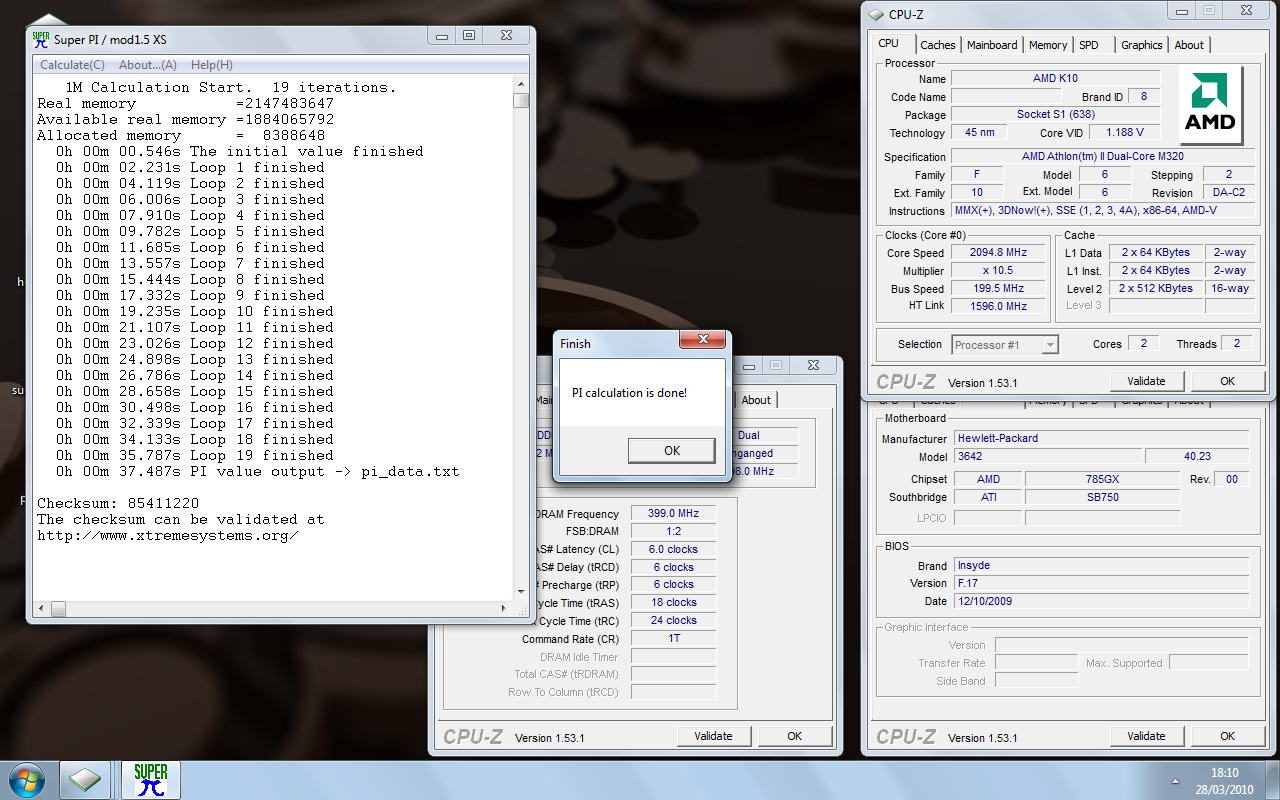Image resolution: width=1280 pixels, height=800 pixels.
Task: Click Validate in the memory CPU-Z window
Action: click(714, 736)
